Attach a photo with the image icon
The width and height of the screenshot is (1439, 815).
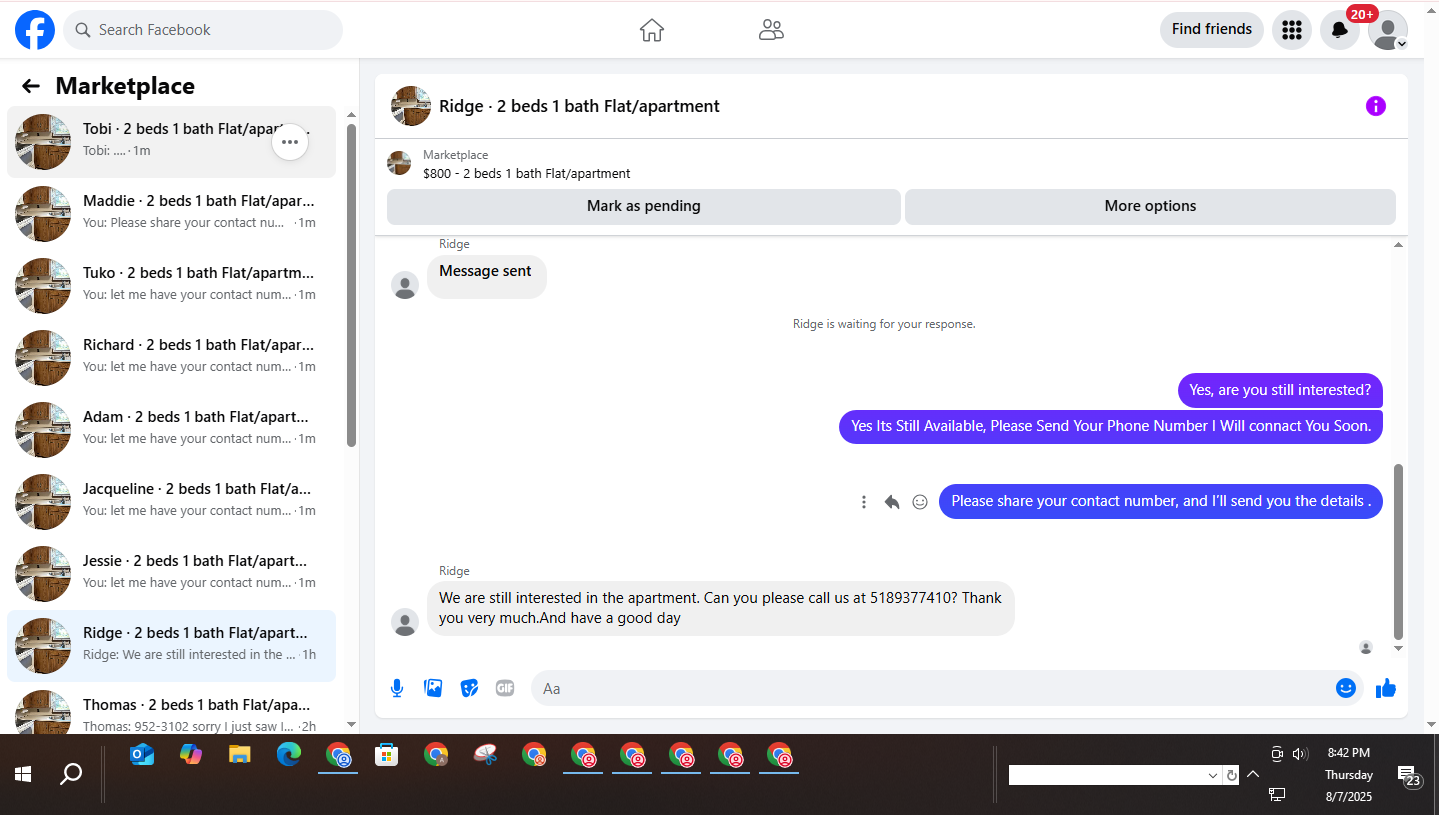pos(433,688)
